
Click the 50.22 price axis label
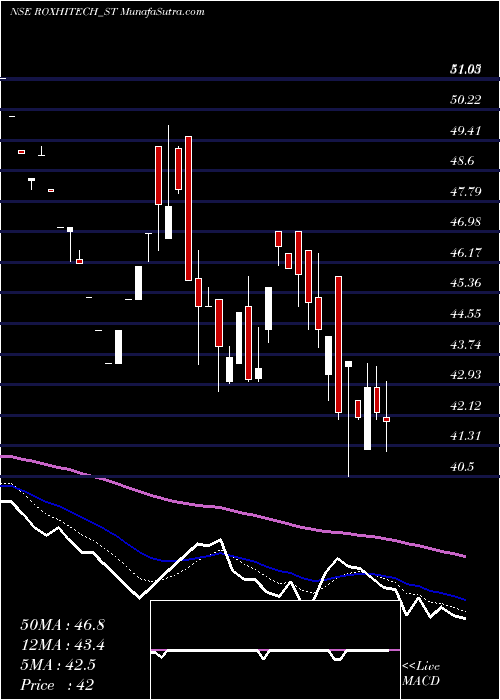466,100
